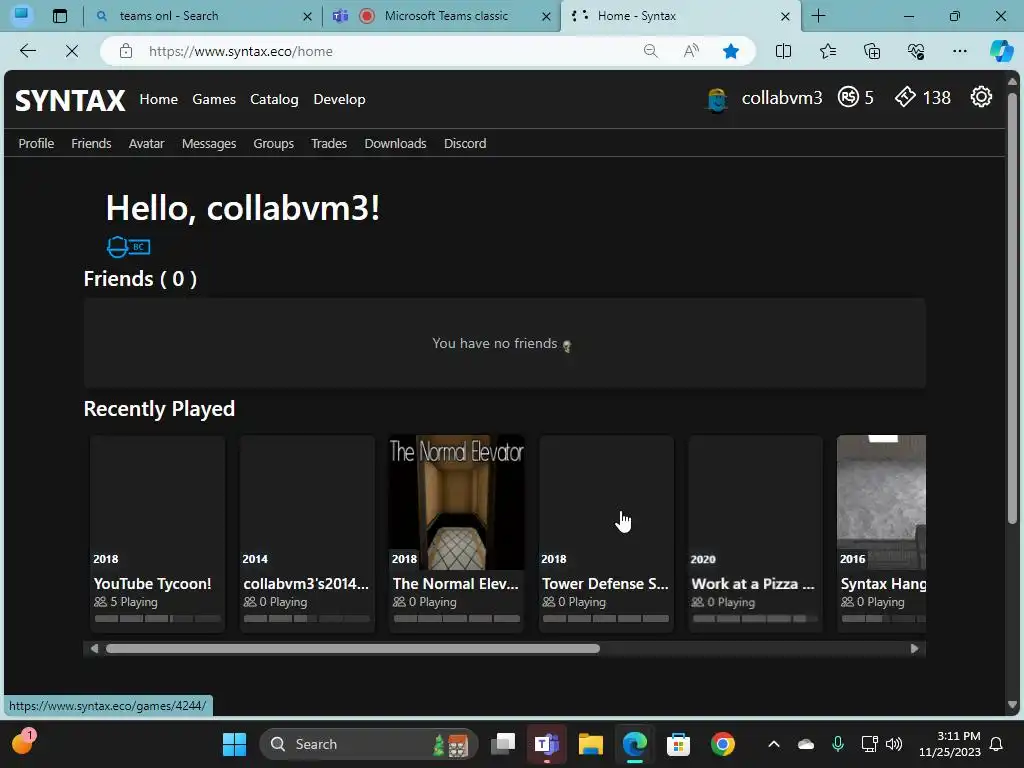
Task: Click Task View icon on the taskbar
Action: 503,744
